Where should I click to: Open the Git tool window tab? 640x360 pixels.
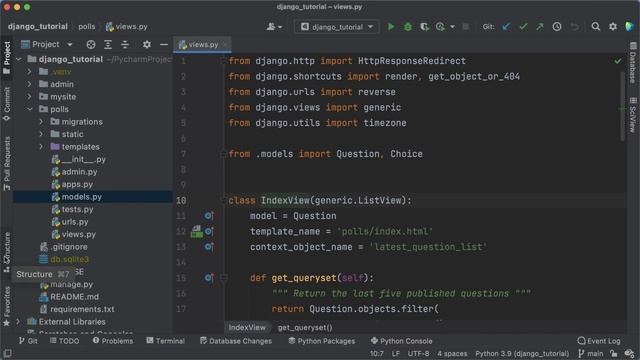(x=28, y=341)
